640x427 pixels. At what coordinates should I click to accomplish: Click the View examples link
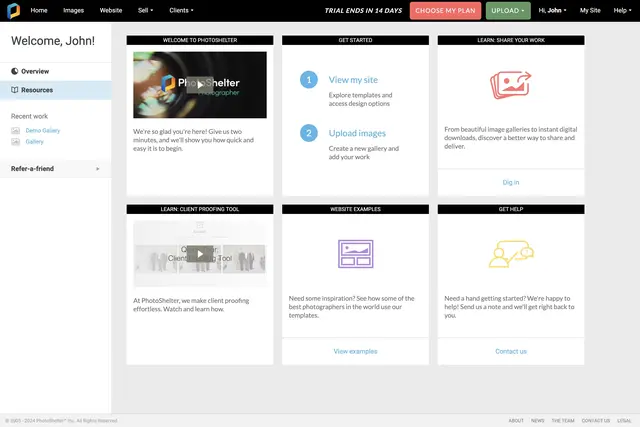356,351
